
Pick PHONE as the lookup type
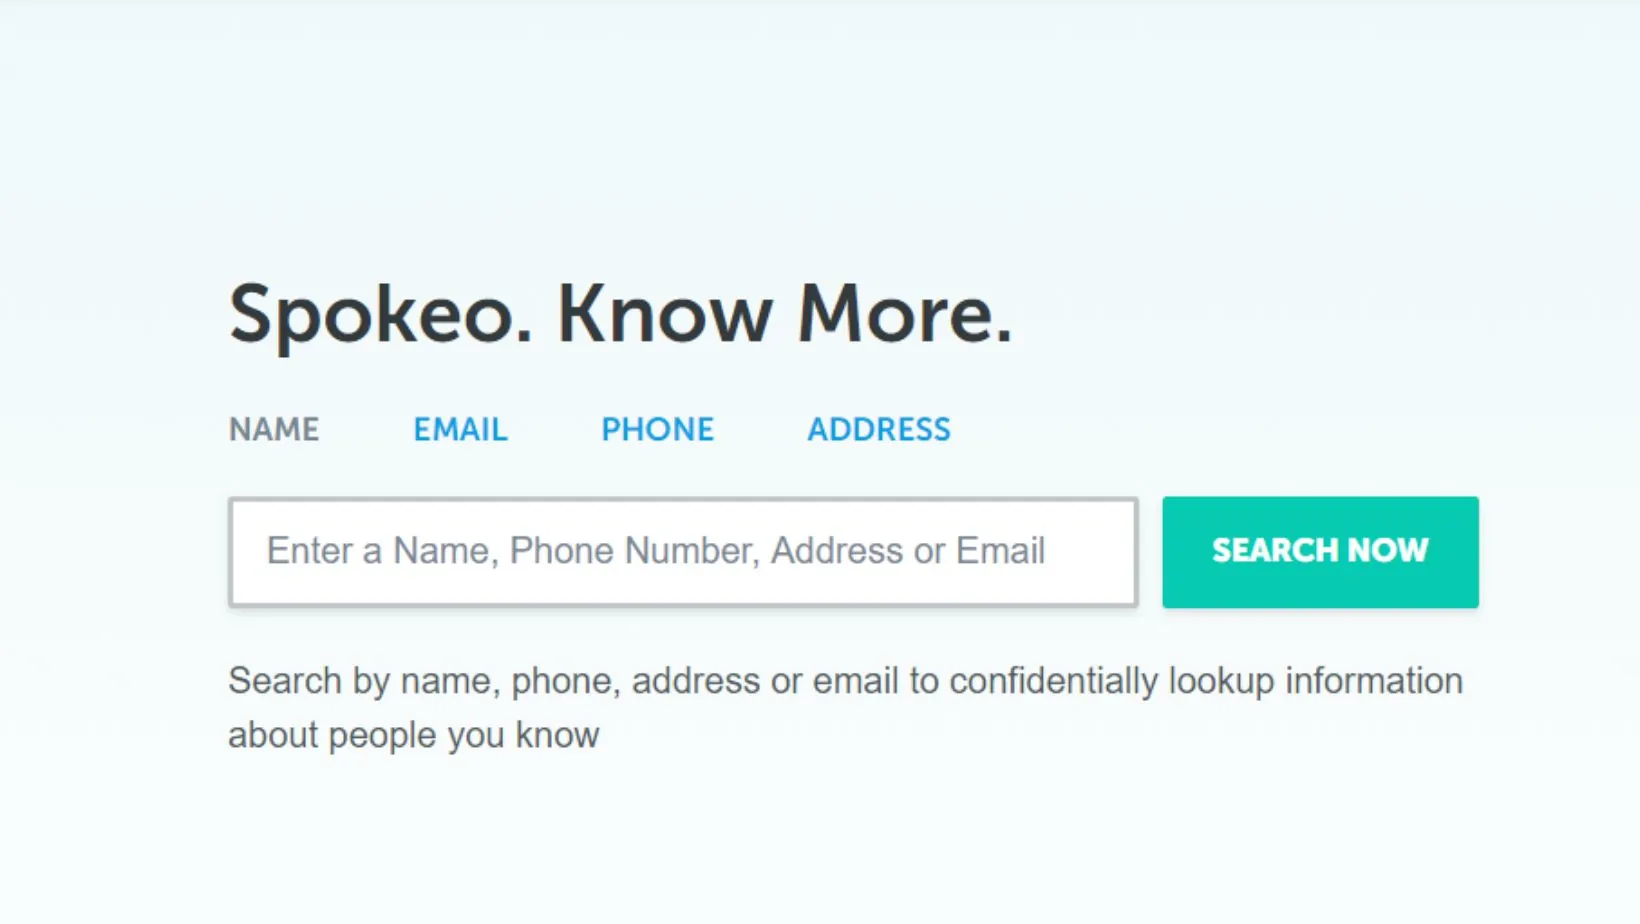pyautogui.click(x=657, y=429)
